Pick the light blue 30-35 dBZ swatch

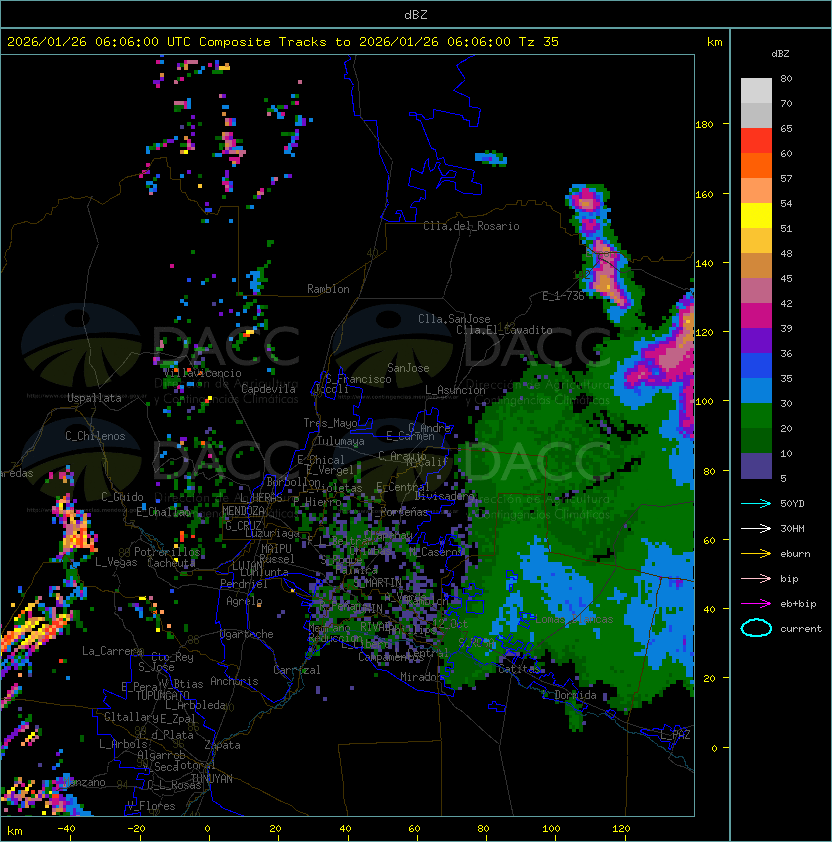756,390
